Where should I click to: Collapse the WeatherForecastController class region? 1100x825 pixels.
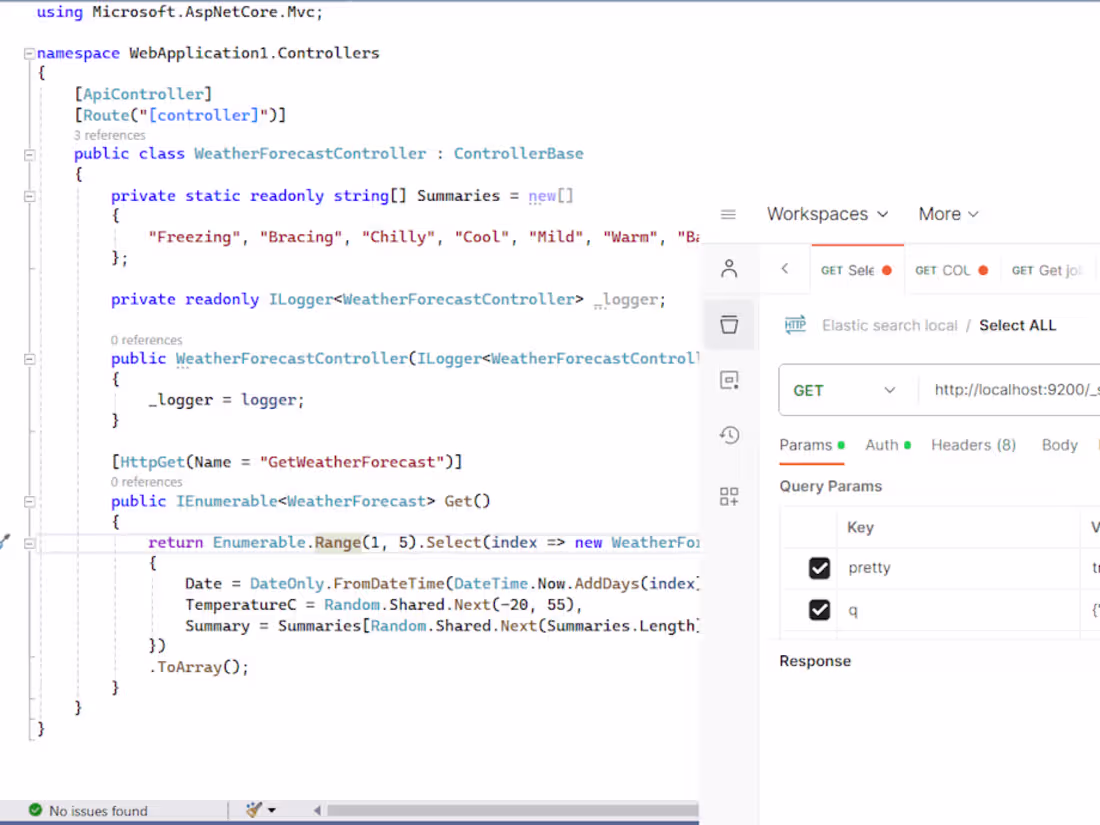click(x=29, y=154)
